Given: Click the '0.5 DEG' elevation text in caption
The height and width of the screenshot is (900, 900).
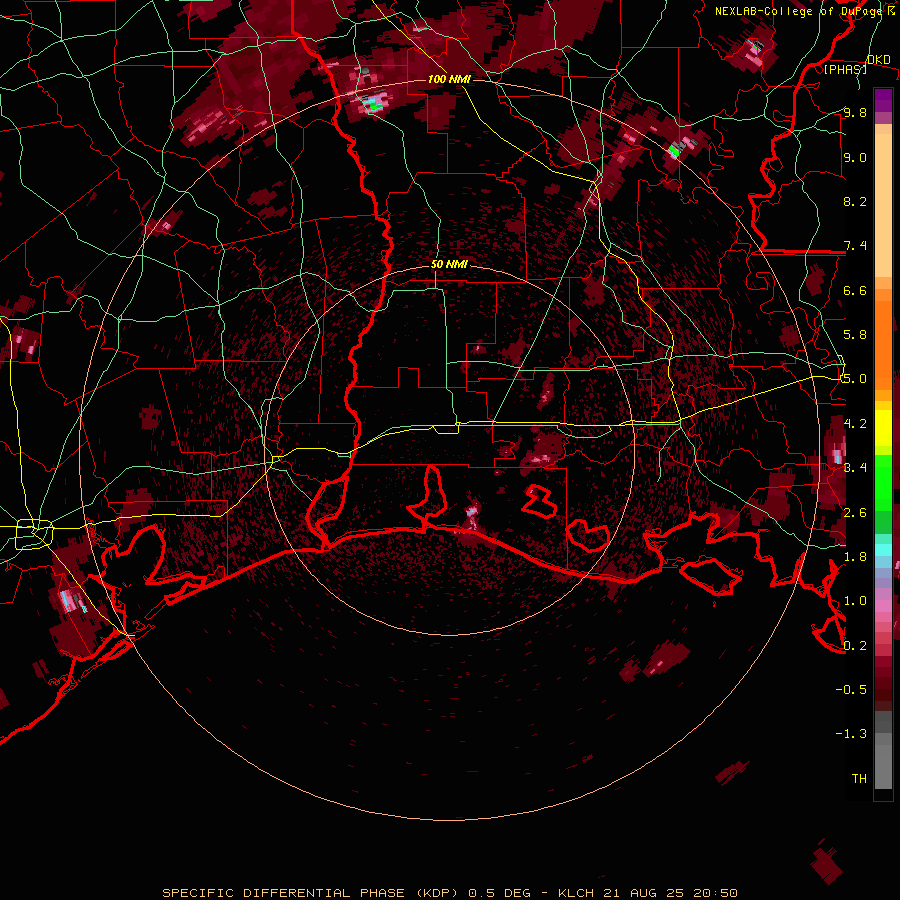Looking at the screenshot, I should click(x=499, y=893).
